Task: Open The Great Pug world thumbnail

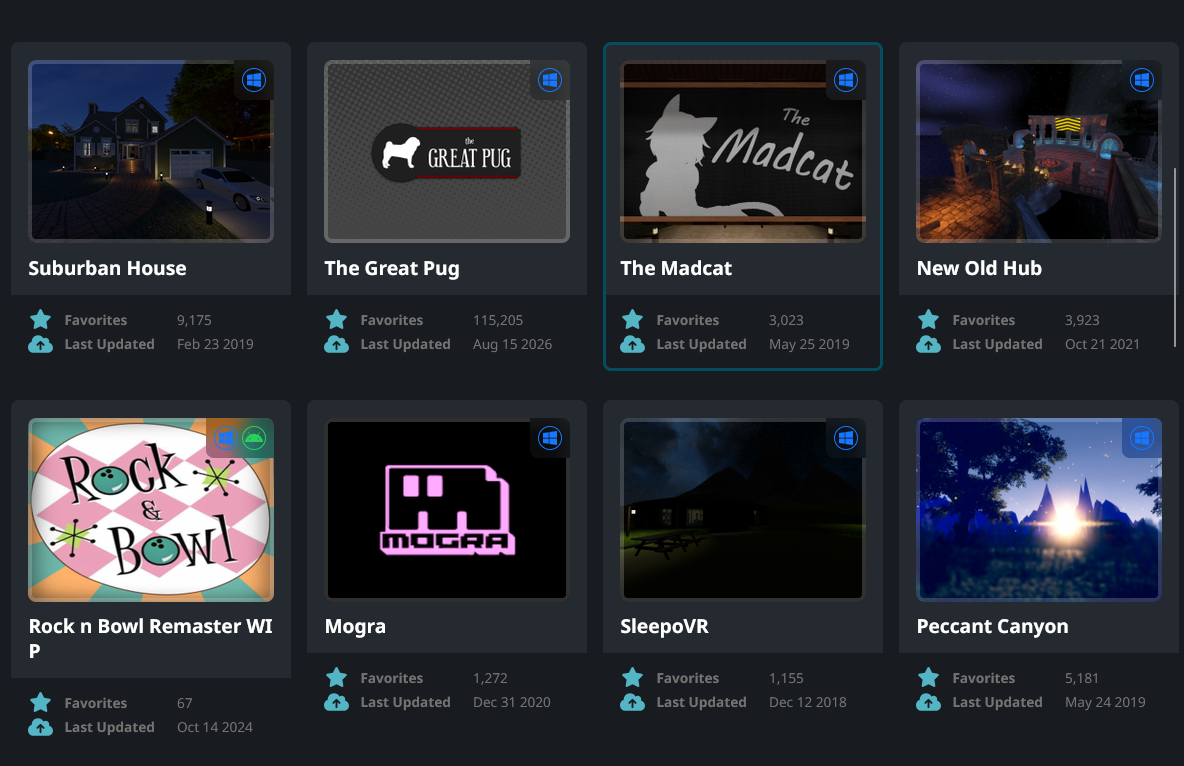Action: coord(447,151)
